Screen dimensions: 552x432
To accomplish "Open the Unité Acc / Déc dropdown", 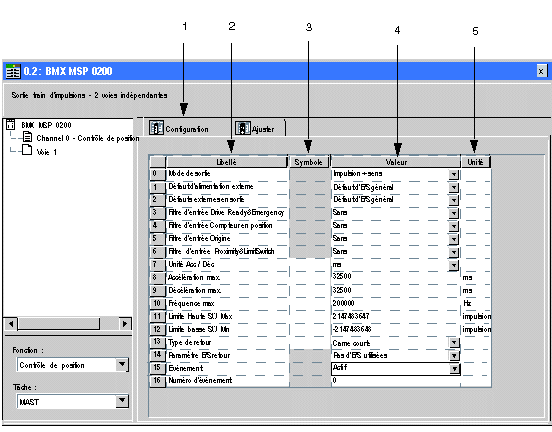I will click(x=454, y=265).
